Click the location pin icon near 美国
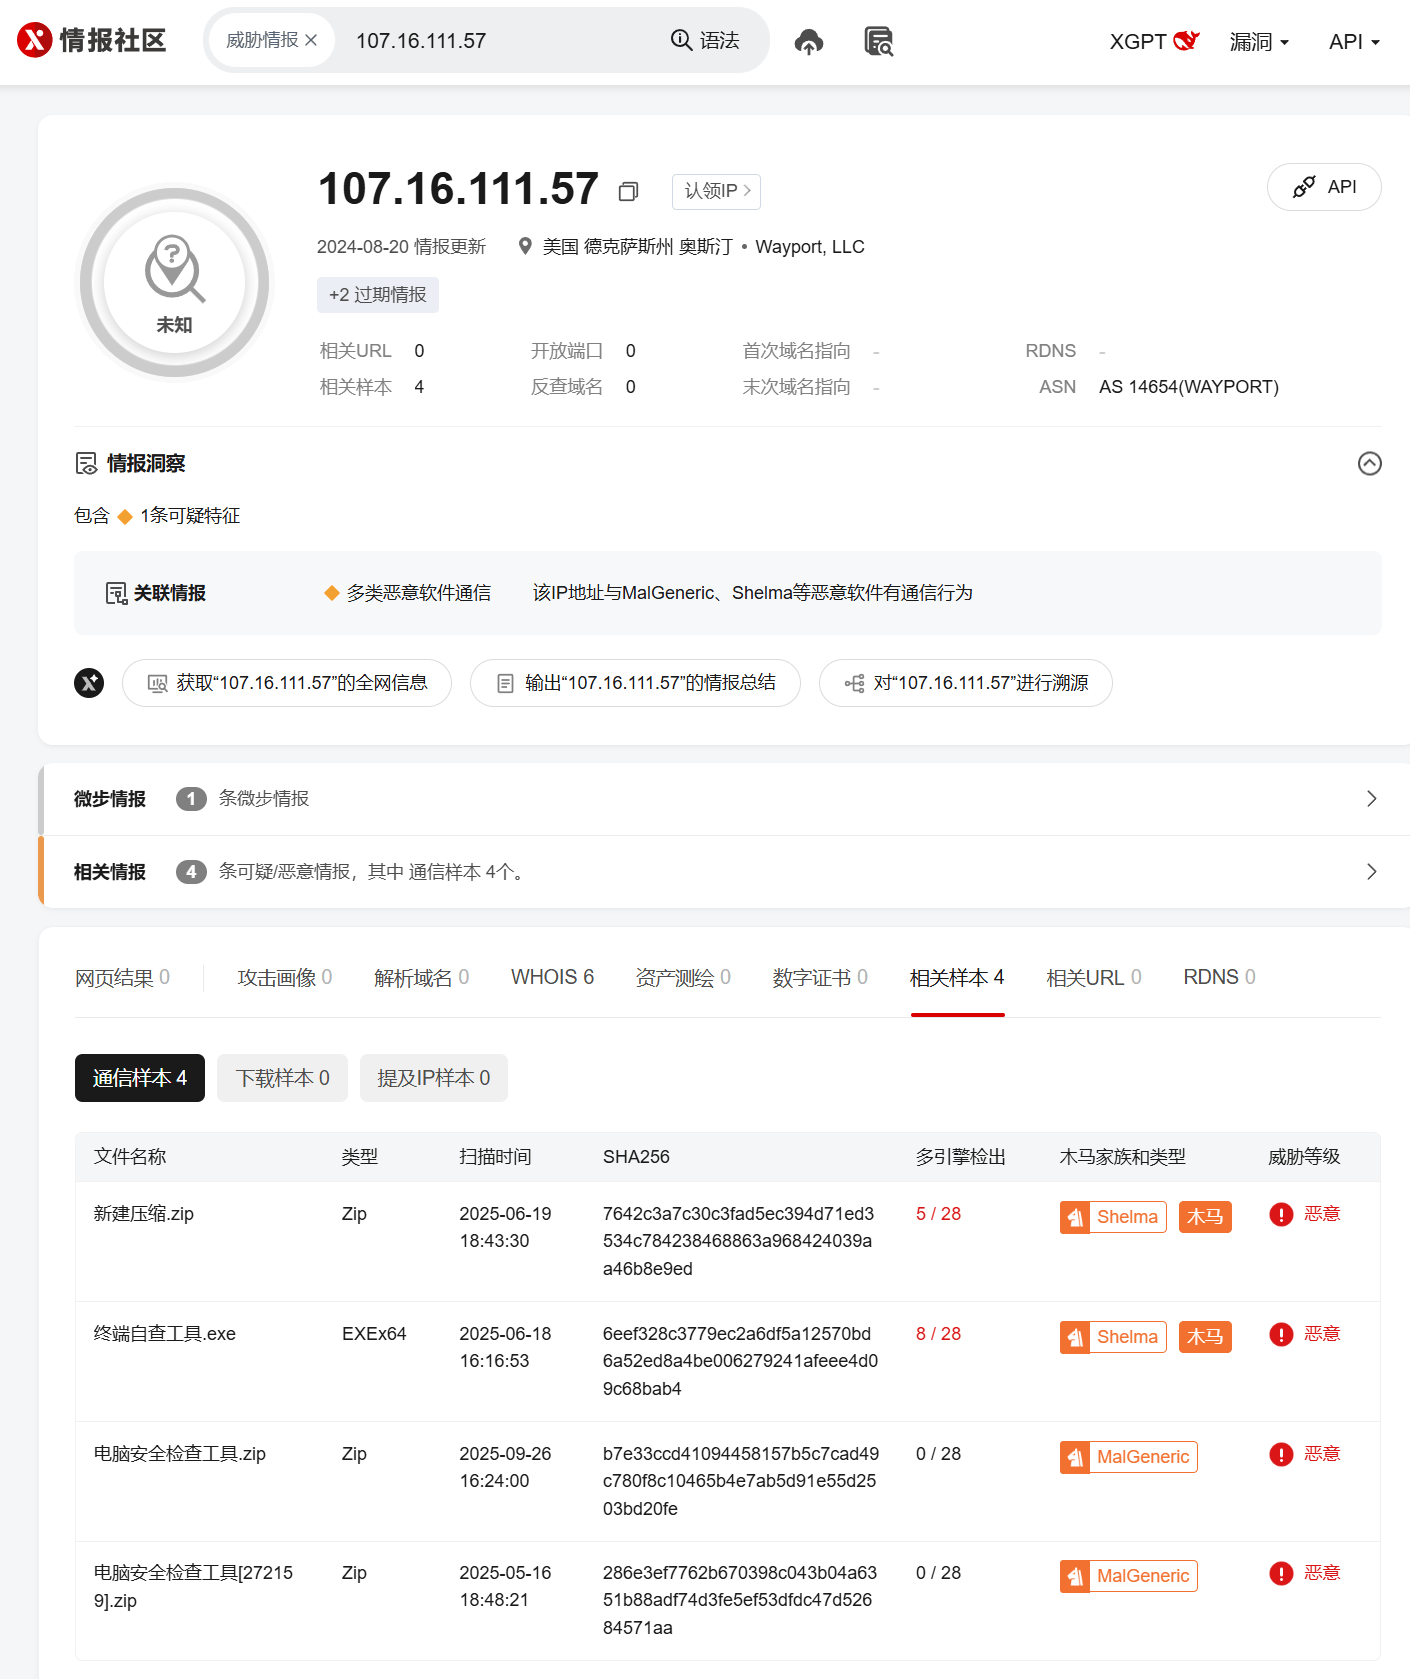This screenshot has width=1410, height=1679. click(x=525, y=246)
